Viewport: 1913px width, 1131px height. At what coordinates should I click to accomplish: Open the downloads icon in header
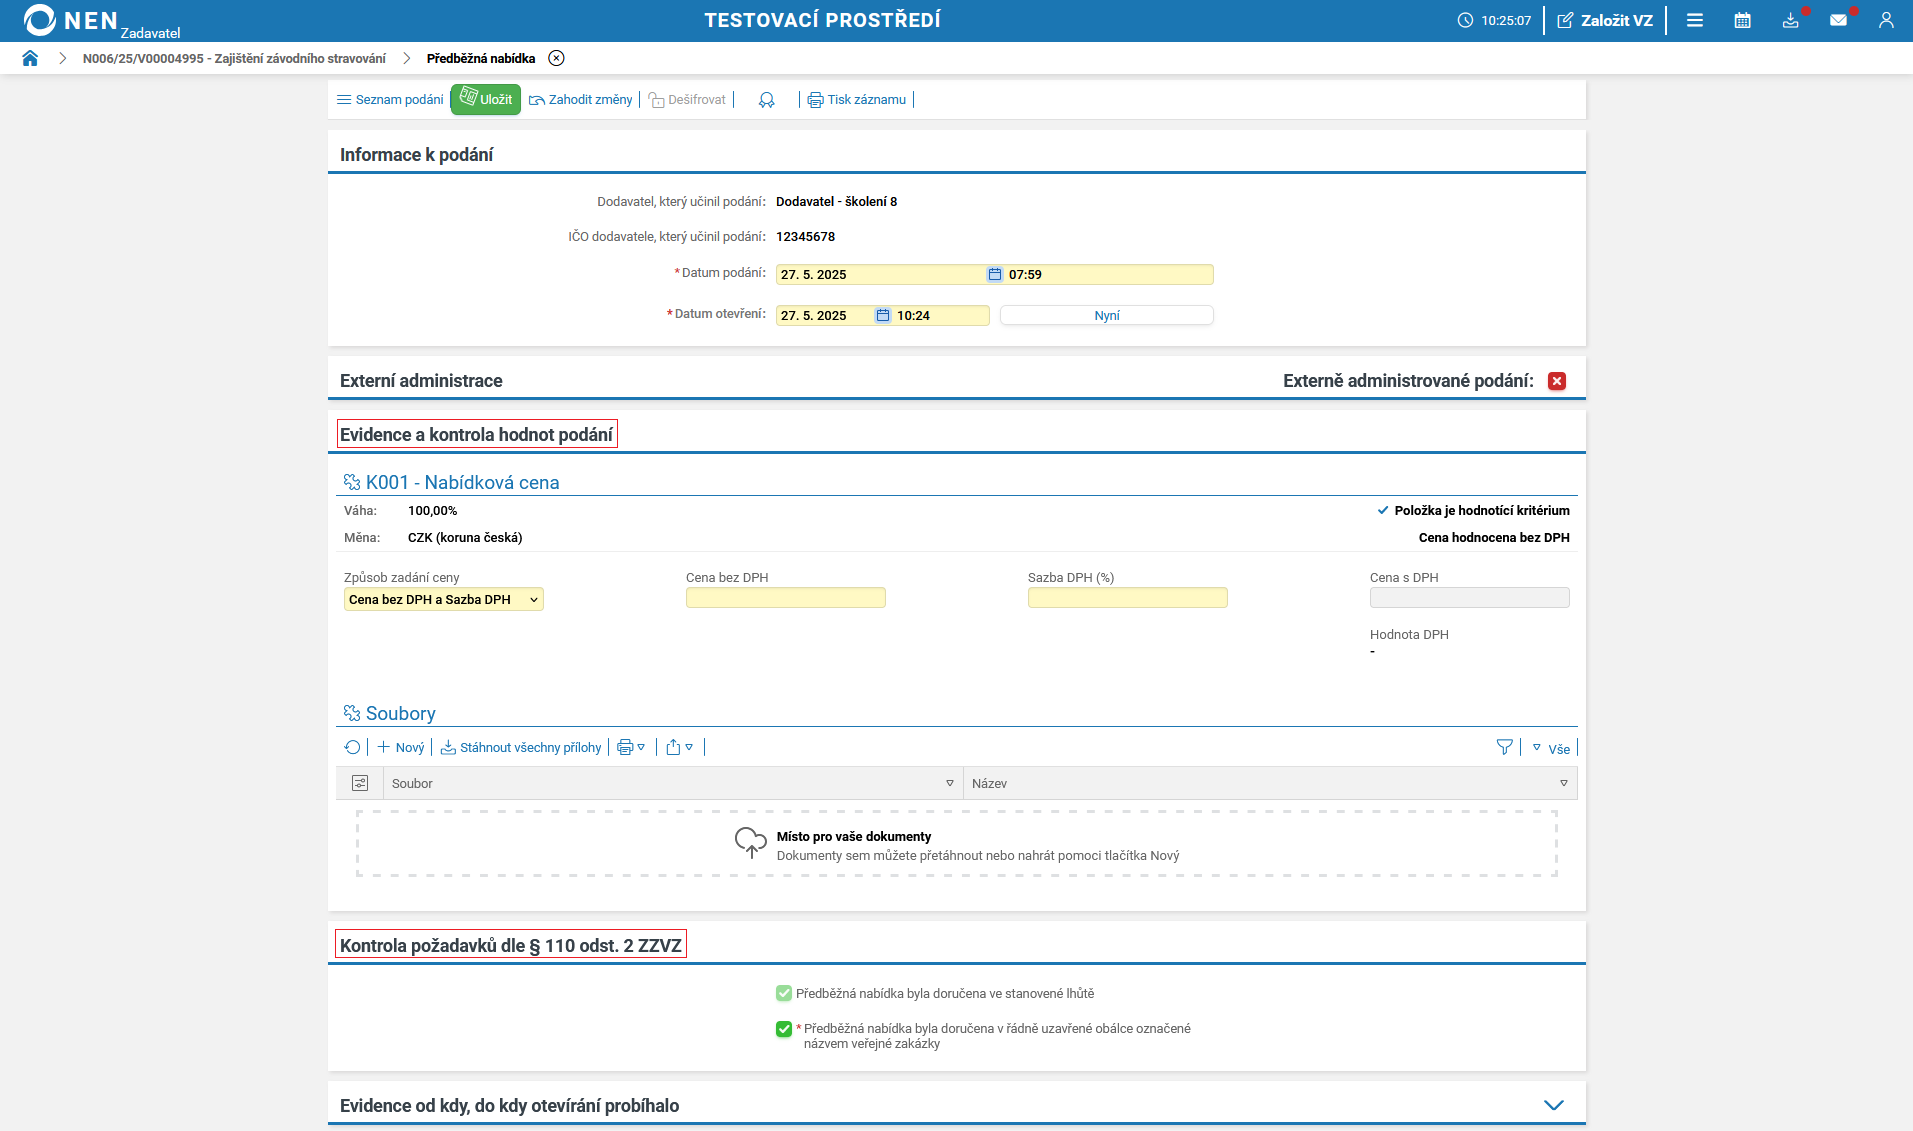pyautogui.click(x=1790, y=20)
